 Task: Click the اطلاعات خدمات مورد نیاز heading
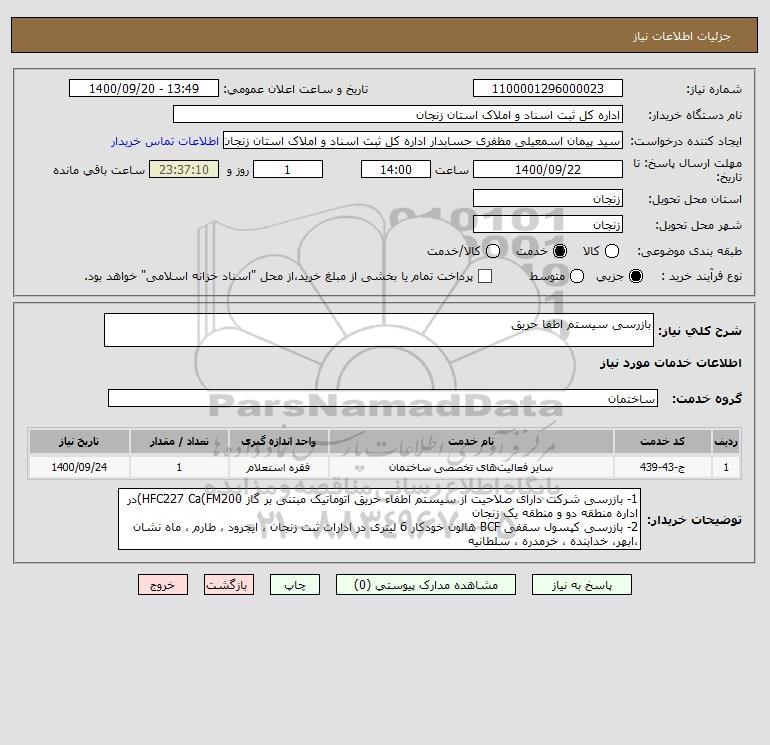[x=670, y=363]
